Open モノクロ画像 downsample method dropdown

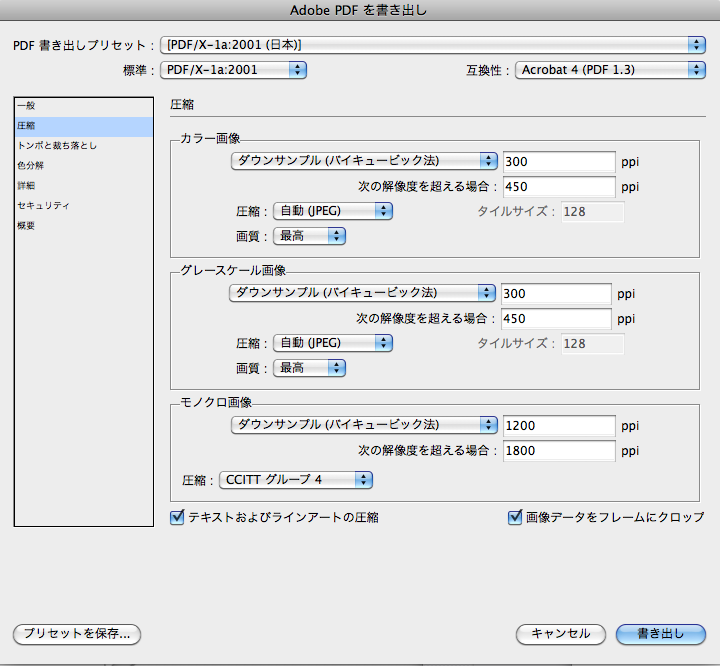364,425
